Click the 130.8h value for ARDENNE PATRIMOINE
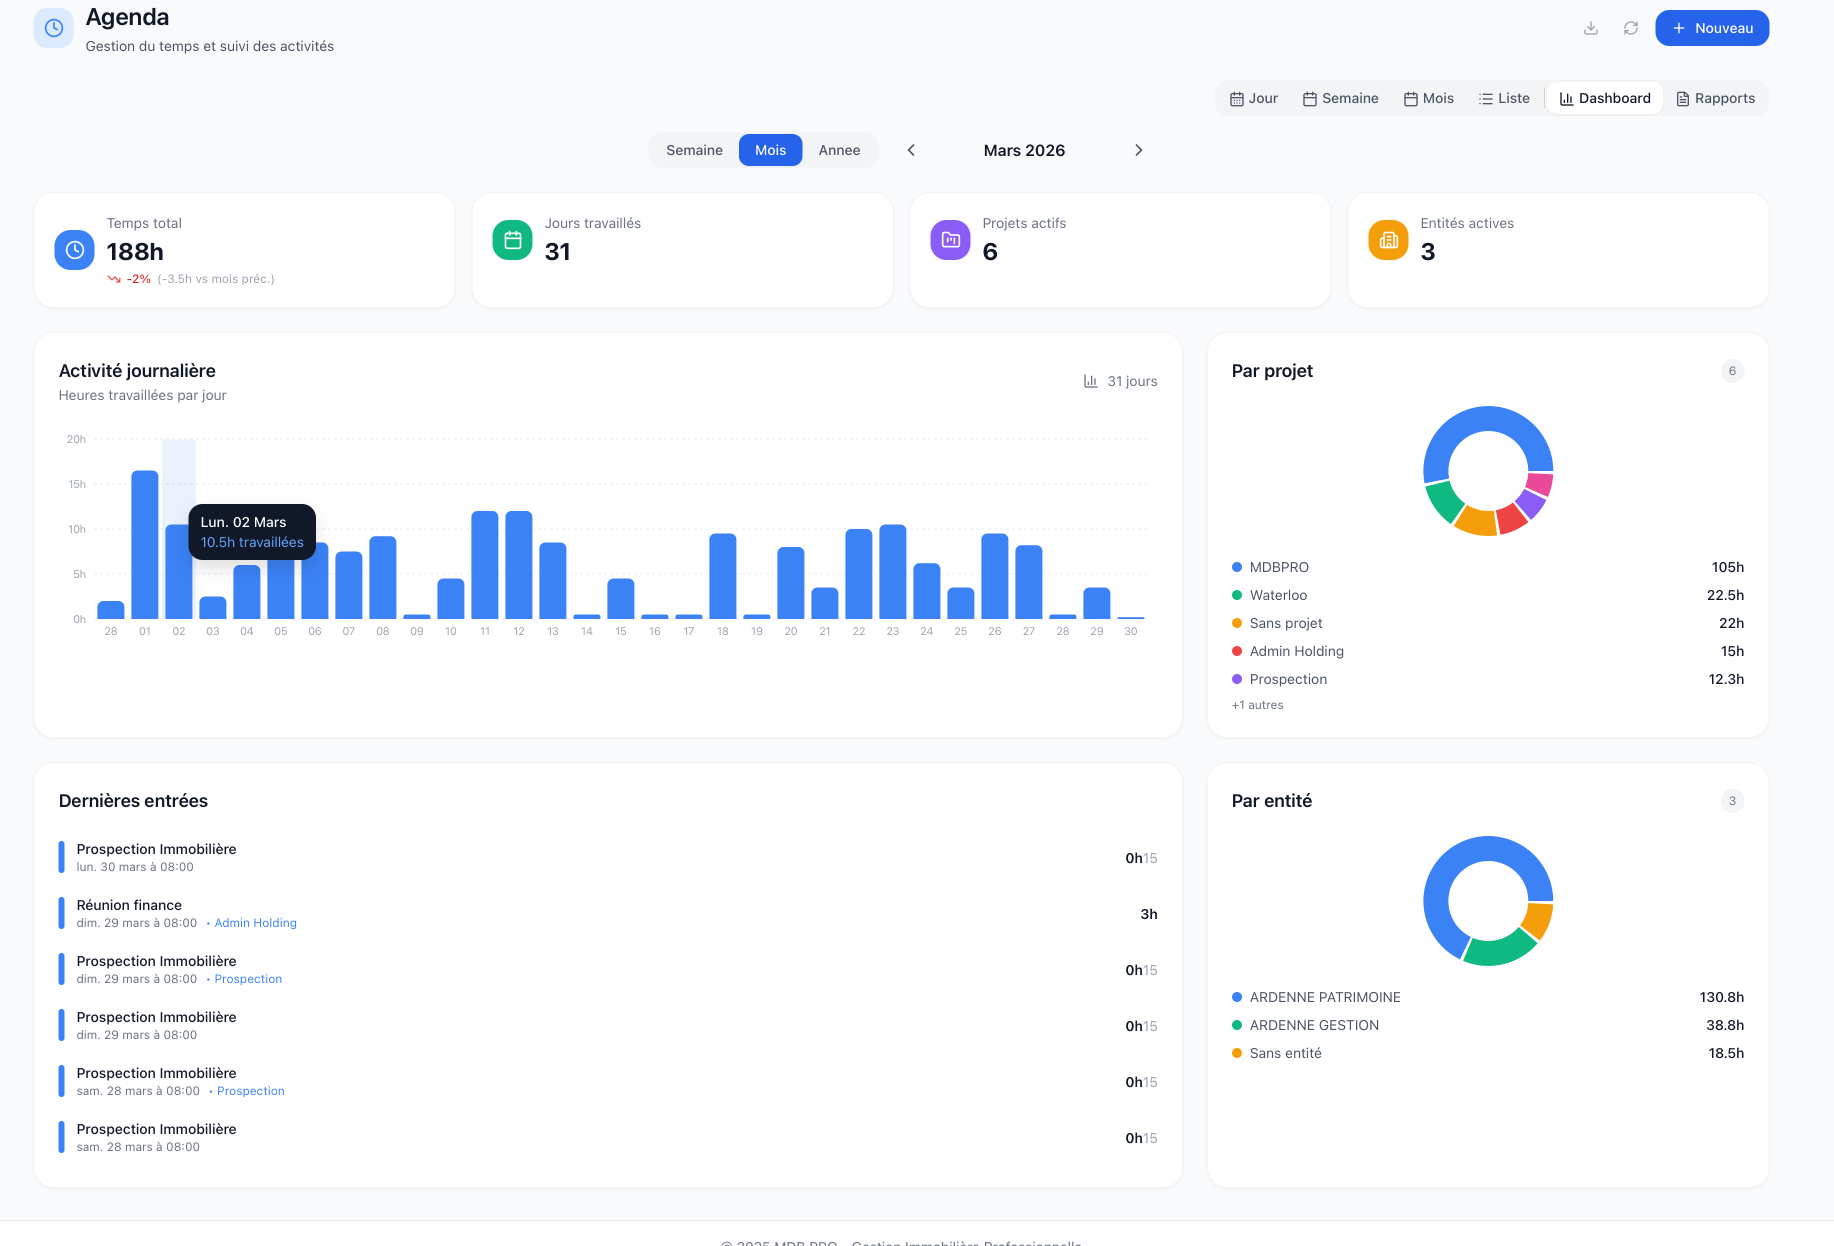Image resolution: width=1834 pixels, height=1246 pixels. click(1721, 997)
